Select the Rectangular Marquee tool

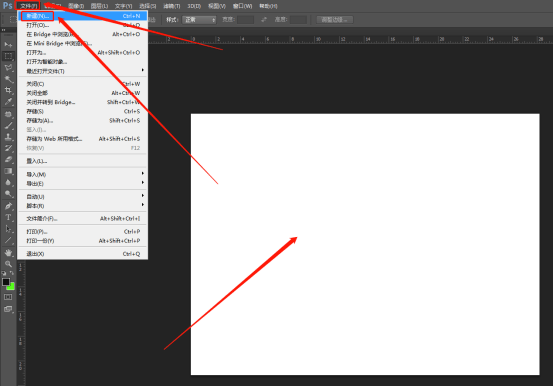[8, 56]
